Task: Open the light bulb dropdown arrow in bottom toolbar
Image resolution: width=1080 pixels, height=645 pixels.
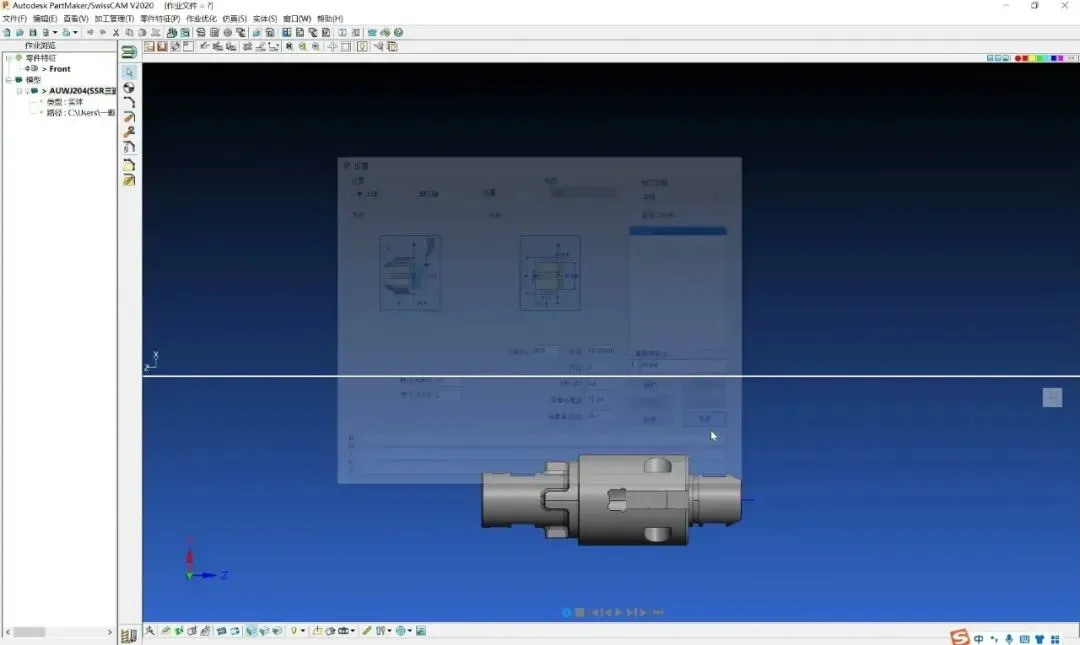Action: [x=303, y=631]
